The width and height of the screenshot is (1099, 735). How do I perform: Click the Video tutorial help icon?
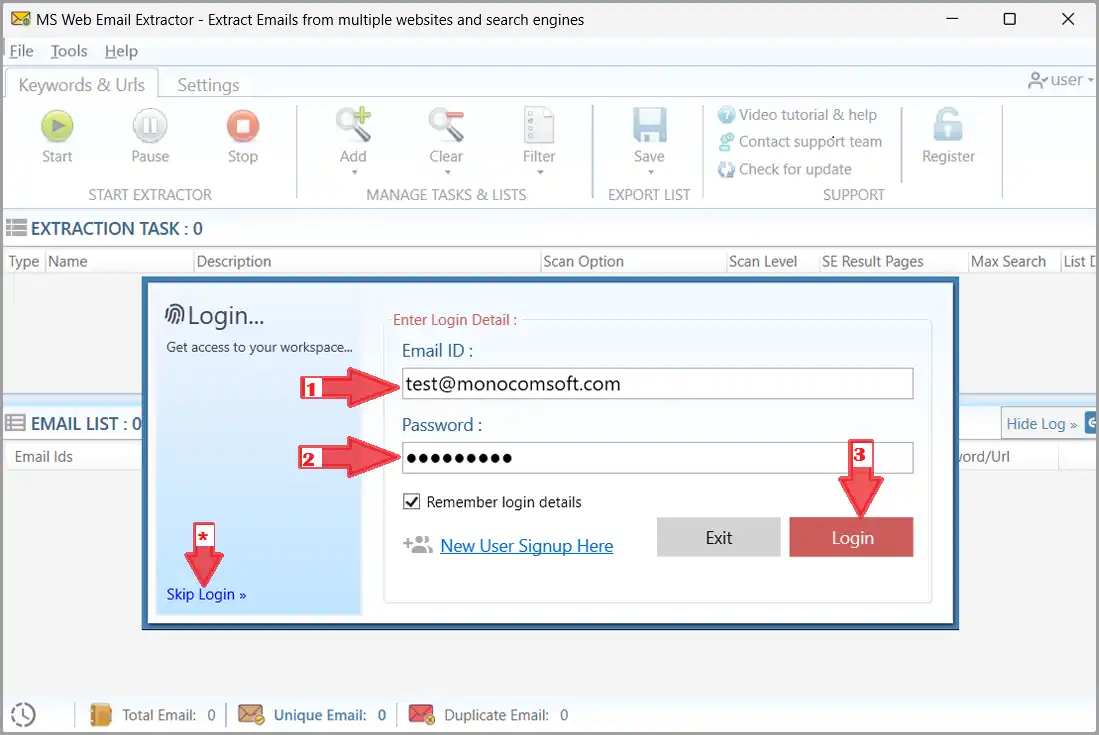pos(726,114)
